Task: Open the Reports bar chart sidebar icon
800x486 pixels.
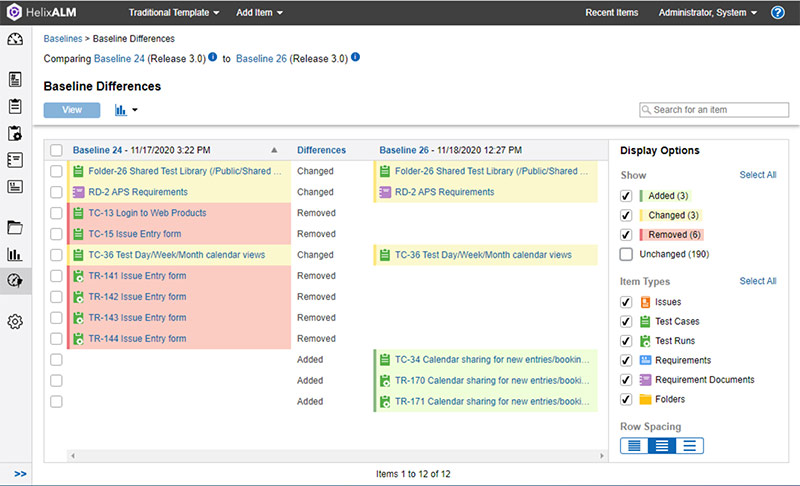Action: 15,254
